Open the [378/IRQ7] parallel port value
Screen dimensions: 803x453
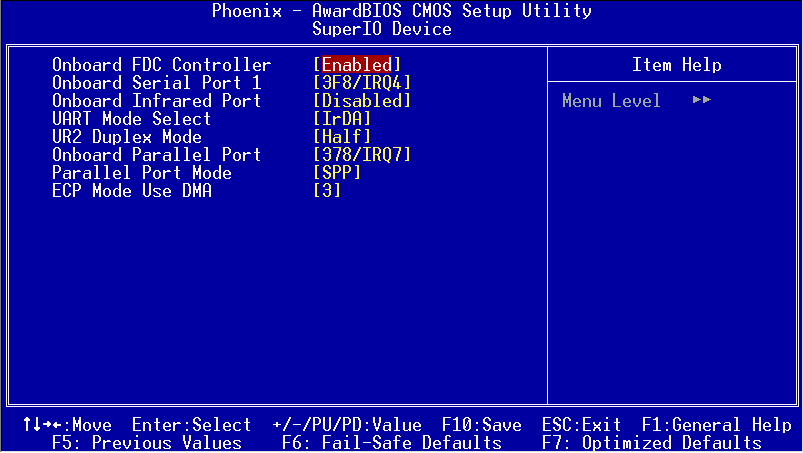(x=362, y=155)
